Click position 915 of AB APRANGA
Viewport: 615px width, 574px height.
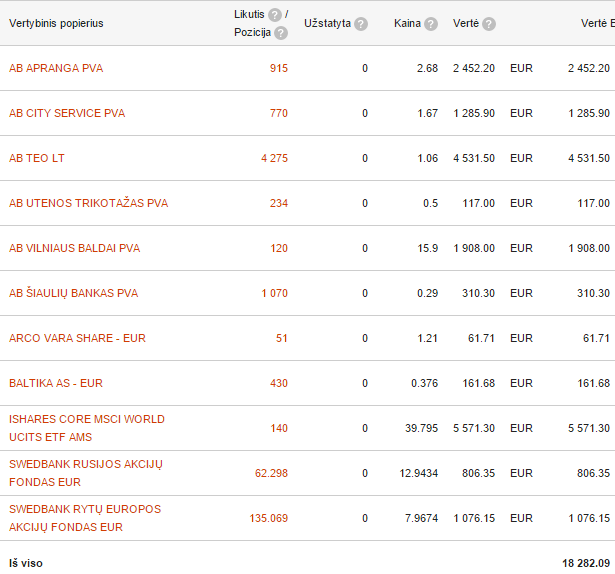pyautogui.click(x=279, y=68)
